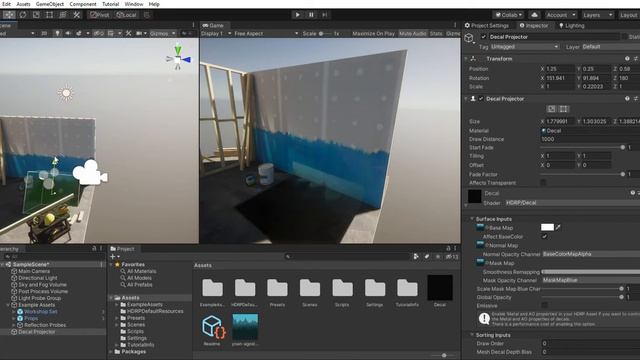Select the Move tool in the toolbar
The image size is (640, 360).
[x=9, y=15]
